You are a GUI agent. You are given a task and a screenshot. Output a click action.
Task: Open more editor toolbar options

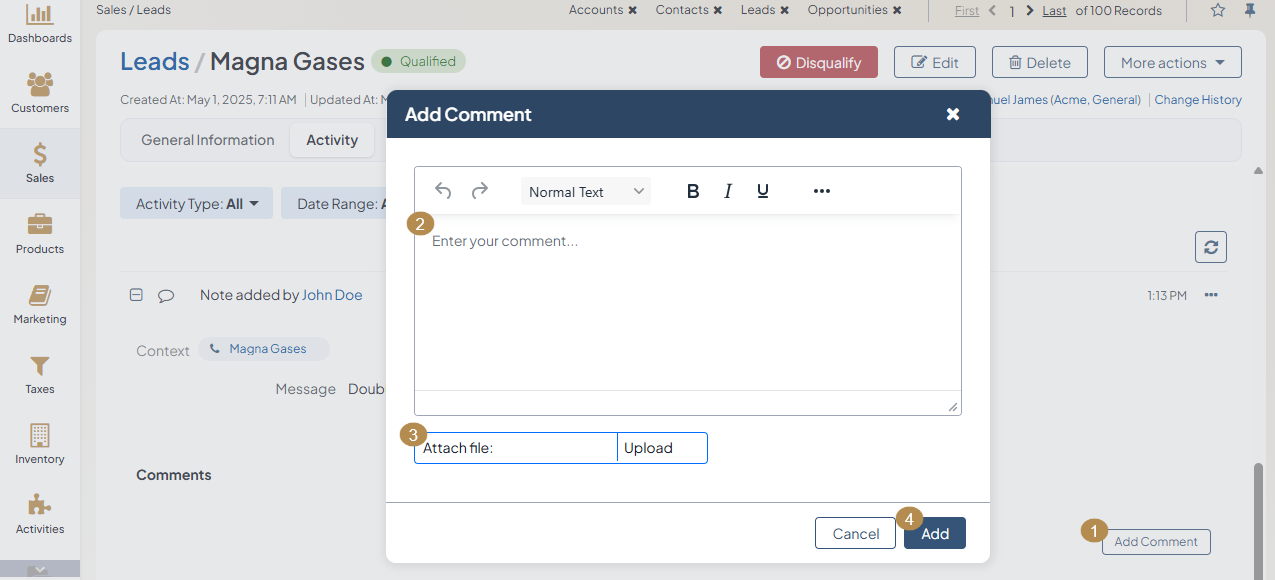(822, 191)
